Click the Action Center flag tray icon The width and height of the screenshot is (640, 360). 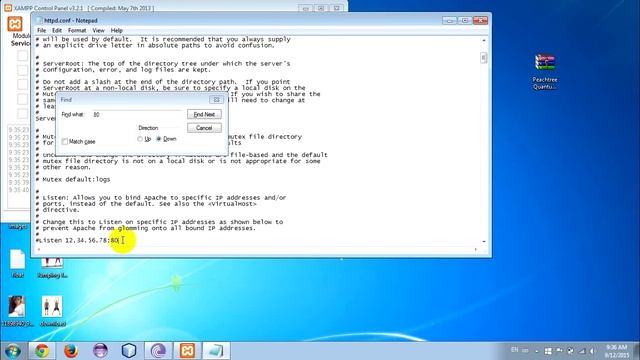click(x=560, y=351)
